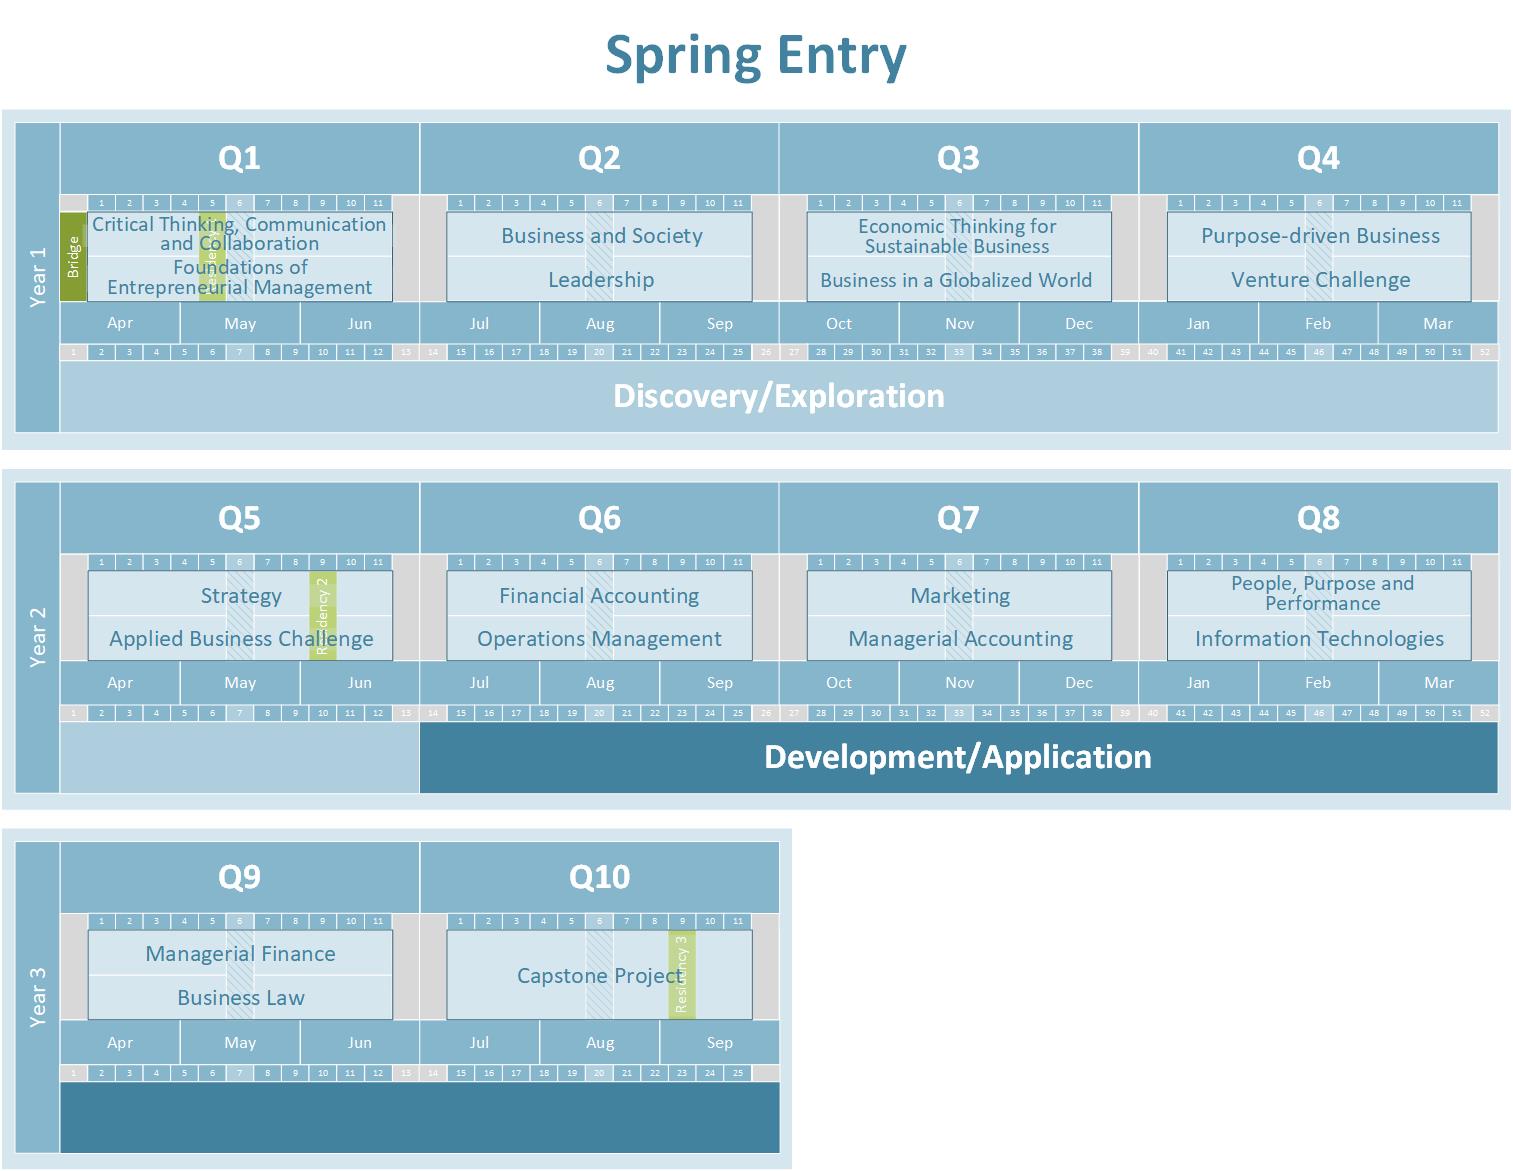Viewport: 1513px width, 1171px height.
Task: Open the 'Managerial Finance' course
Action: coord(240,954)
